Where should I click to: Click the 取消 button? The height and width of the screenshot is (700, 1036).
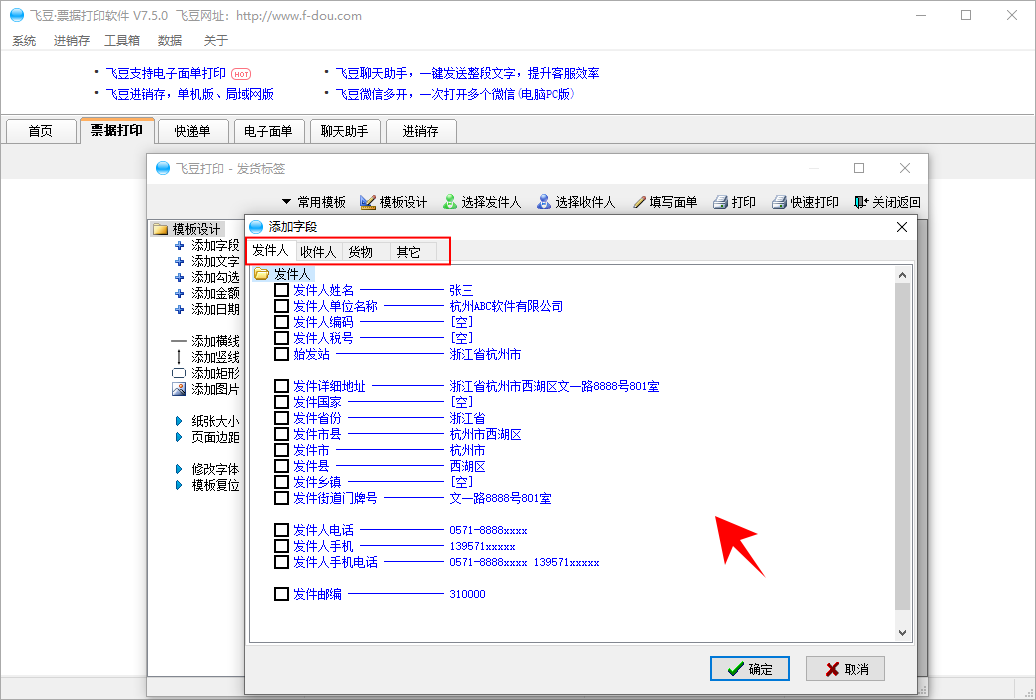[845, 669]
